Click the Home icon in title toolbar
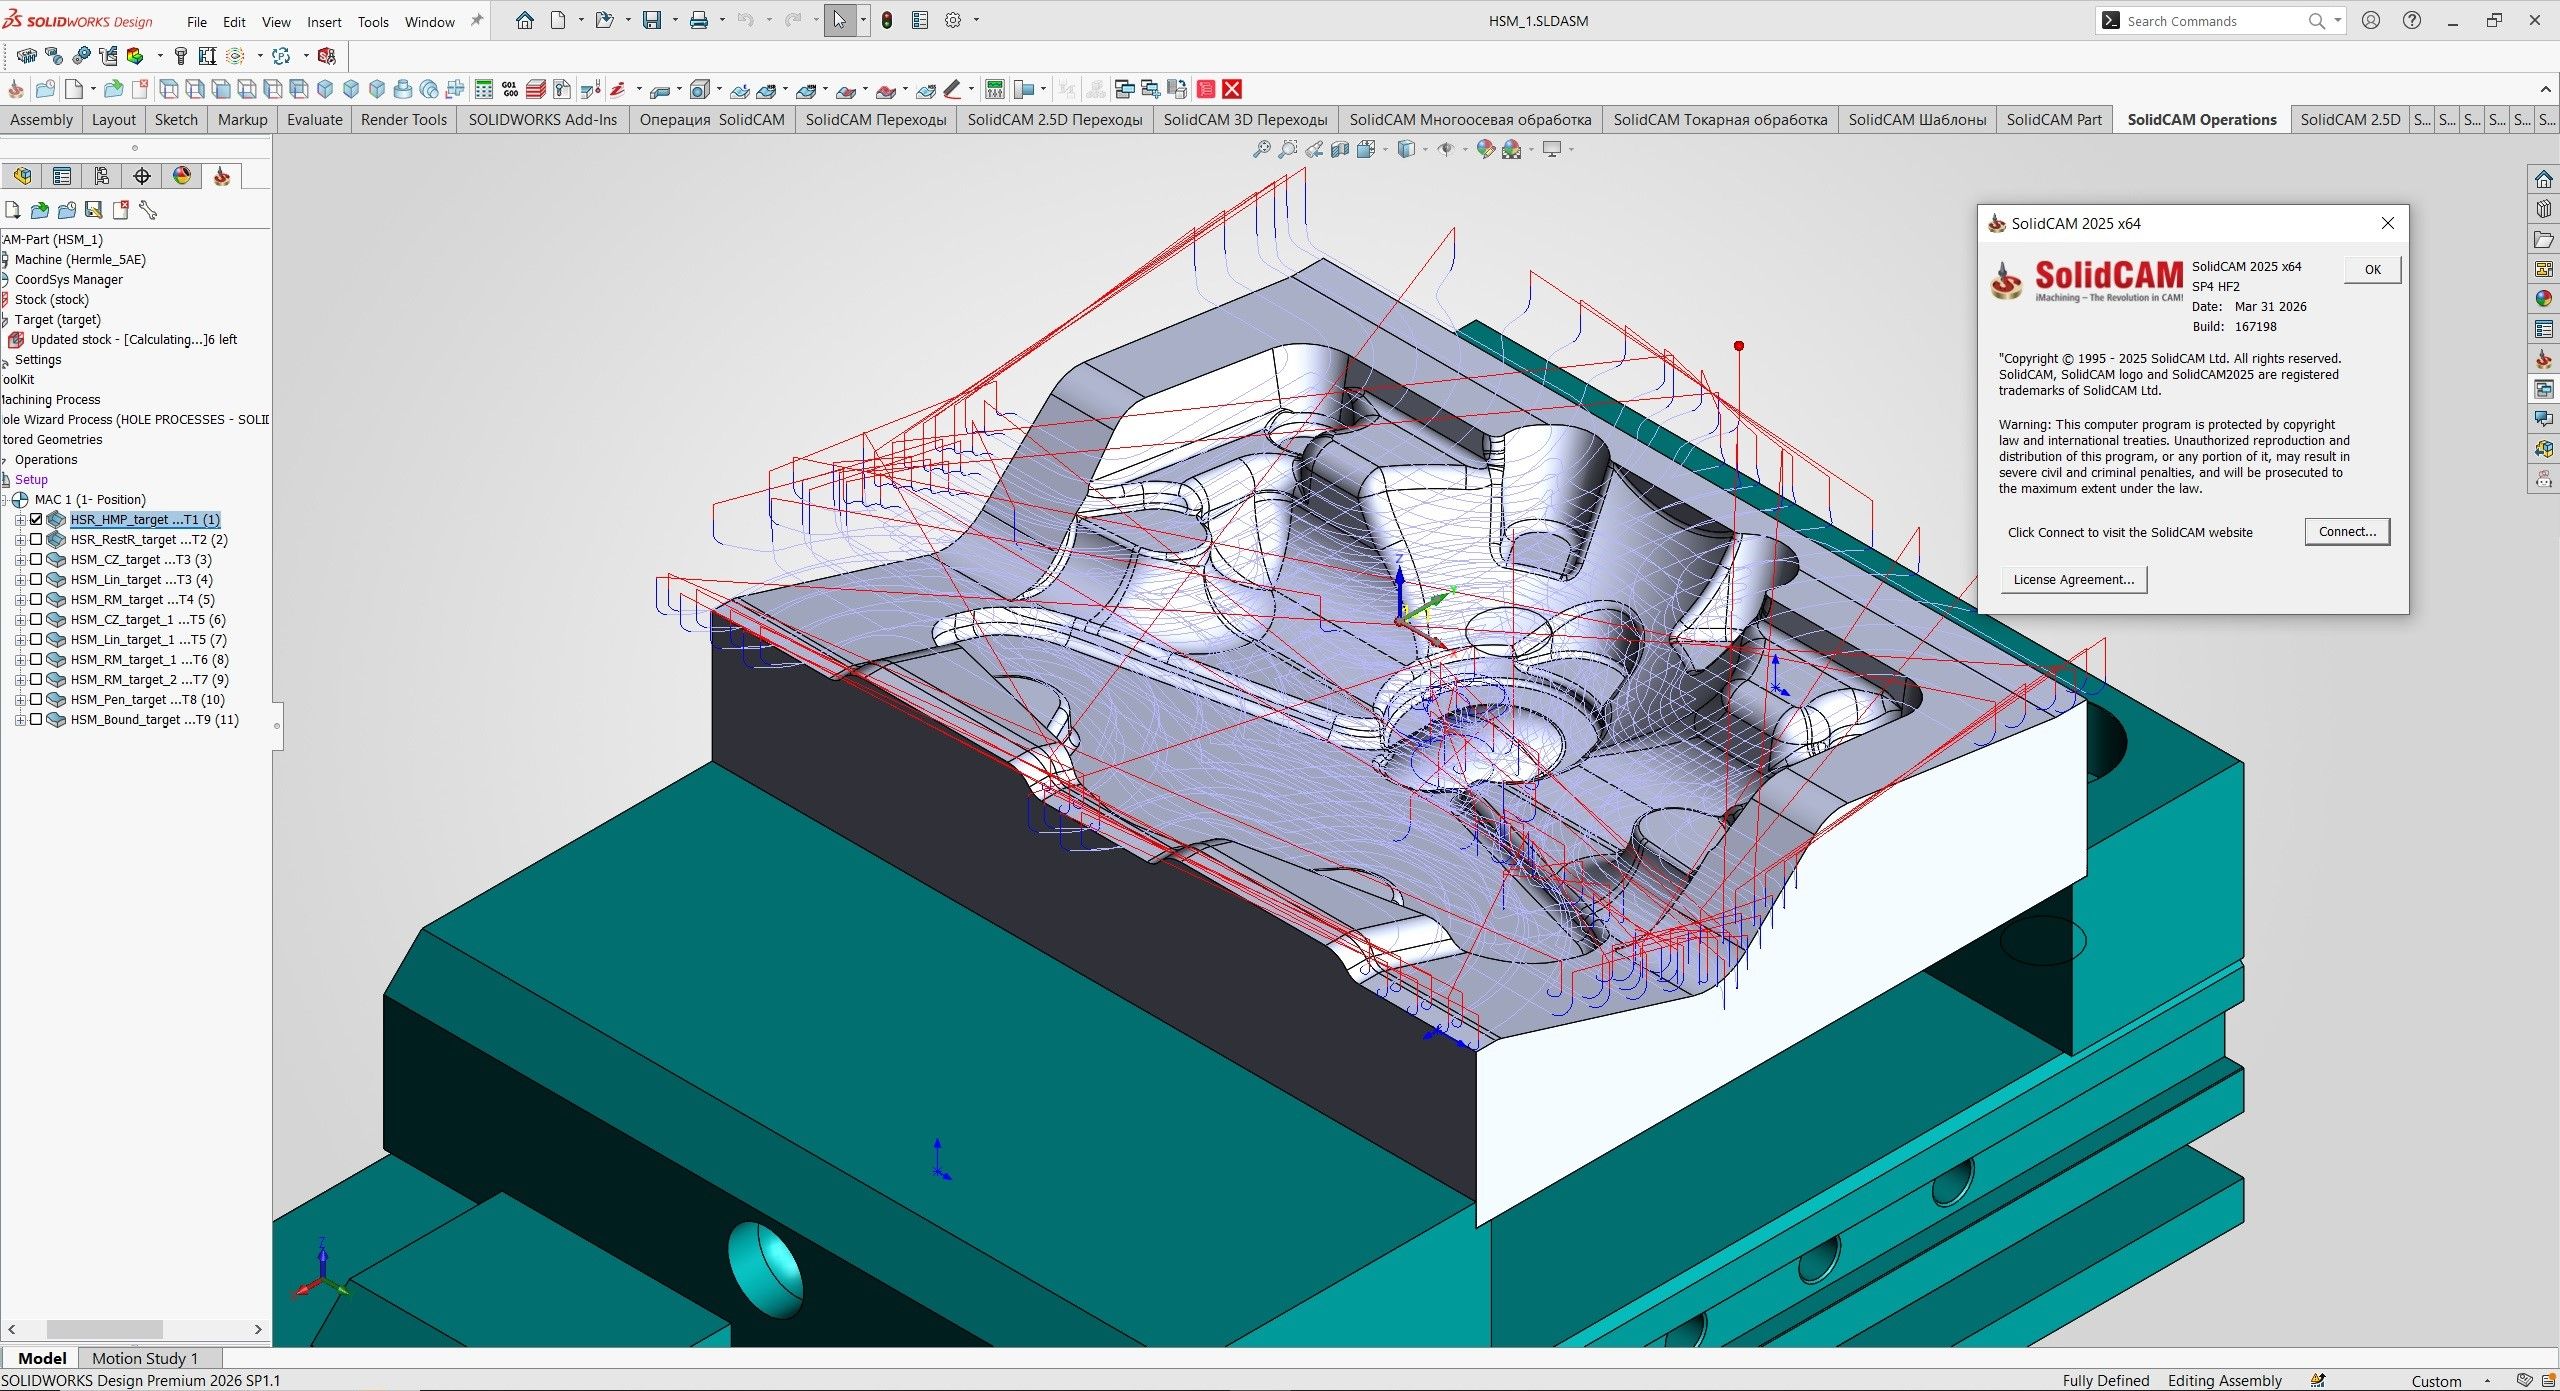The width and height of the screenshot is (2560, 1391). click(x=524, y=20)
